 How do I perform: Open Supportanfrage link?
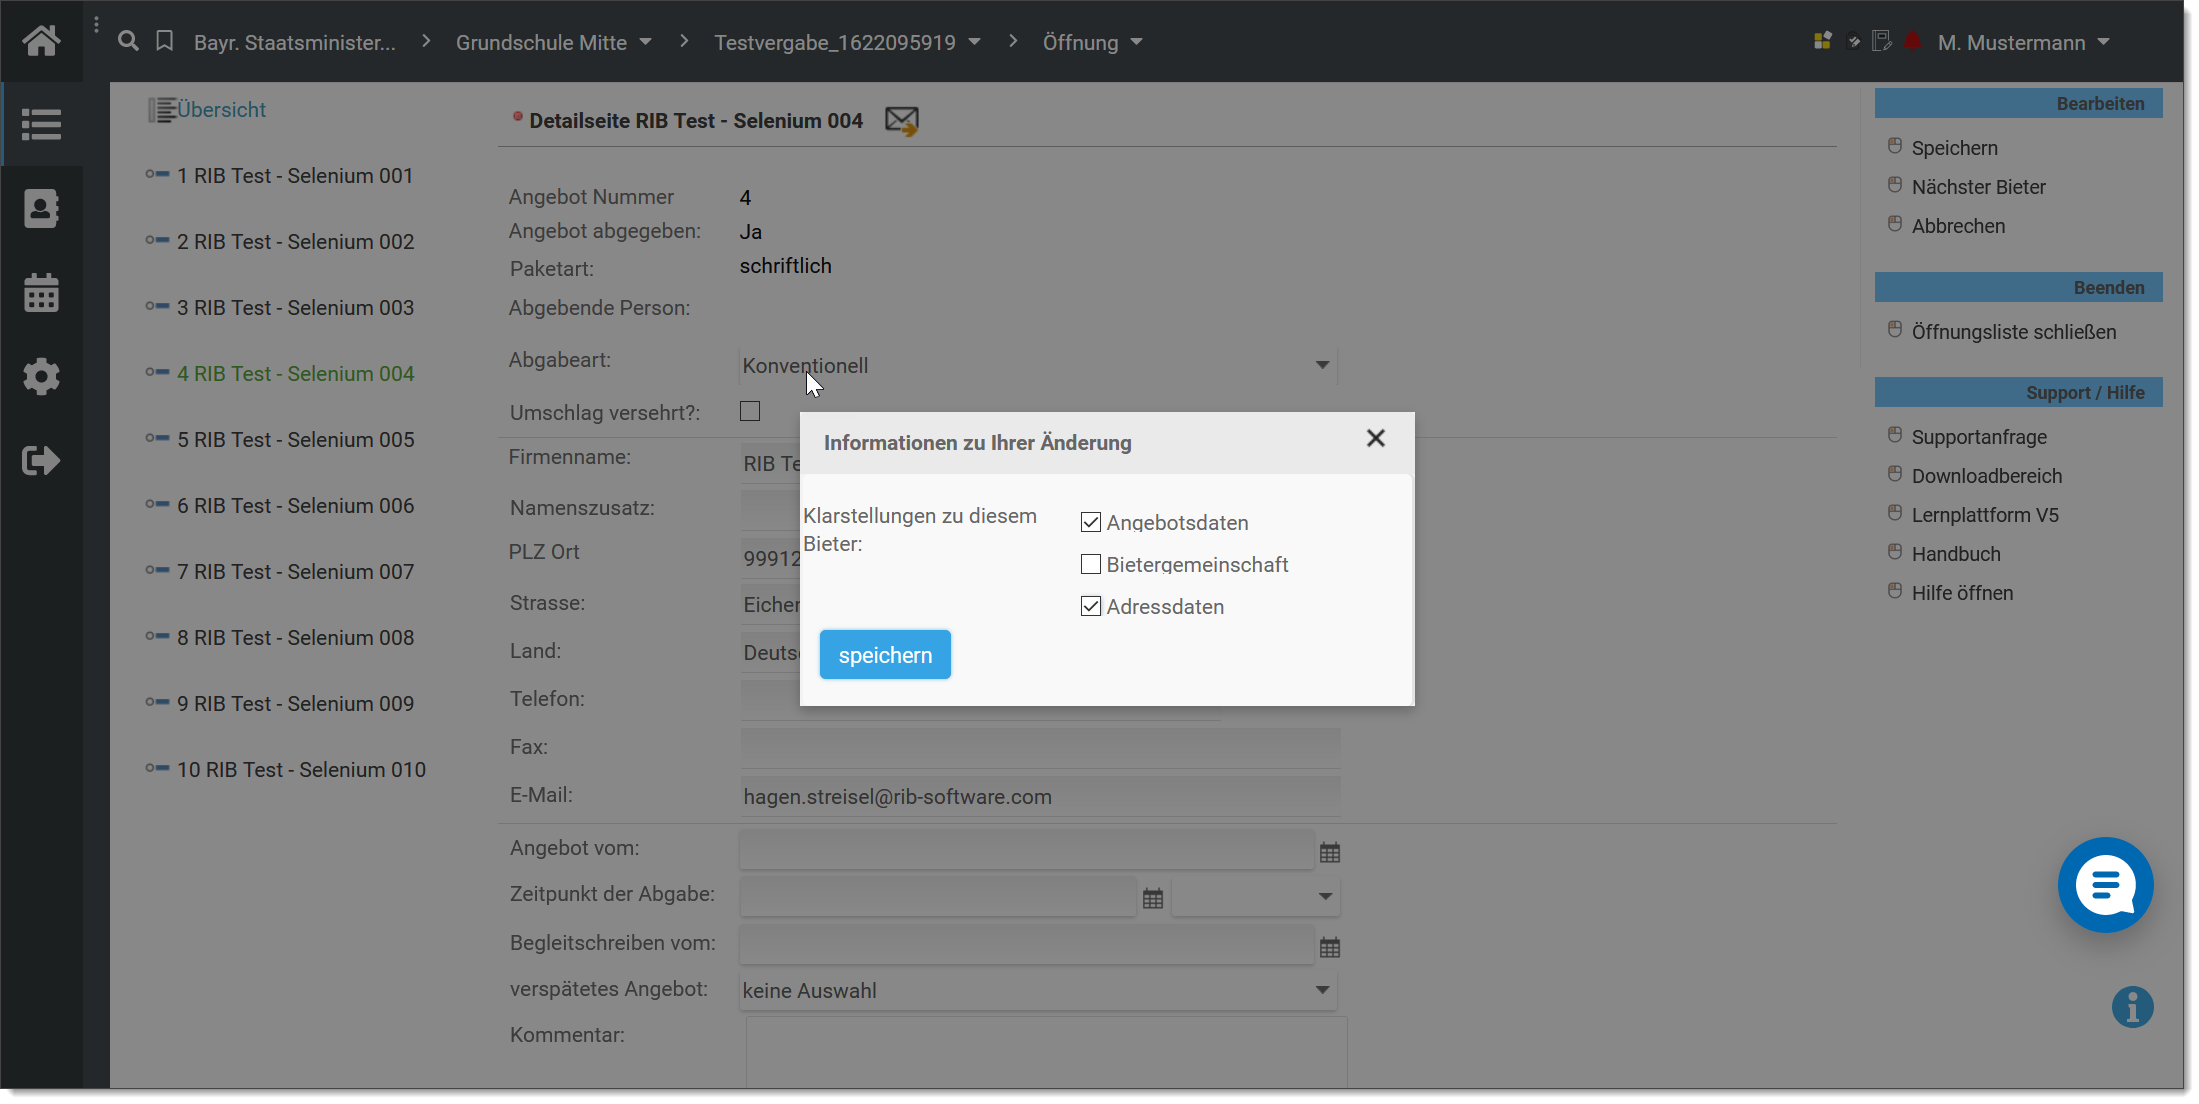click(x=1979, y=437)
